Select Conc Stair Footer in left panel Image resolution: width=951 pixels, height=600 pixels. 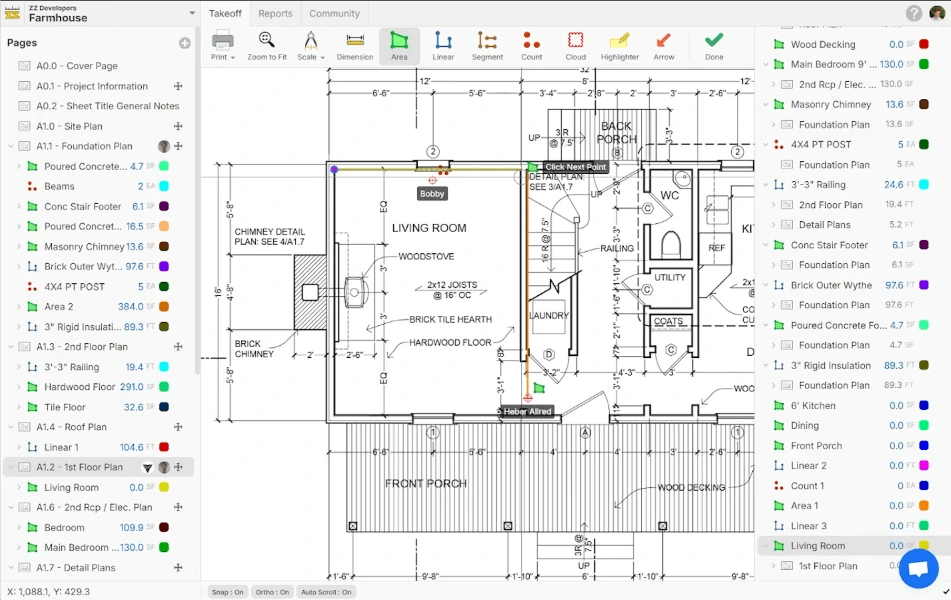pos(82,207)
